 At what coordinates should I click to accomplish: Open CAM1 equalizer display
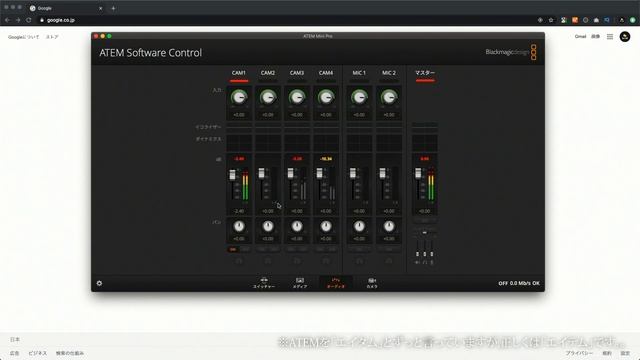(x=239, y=127)
